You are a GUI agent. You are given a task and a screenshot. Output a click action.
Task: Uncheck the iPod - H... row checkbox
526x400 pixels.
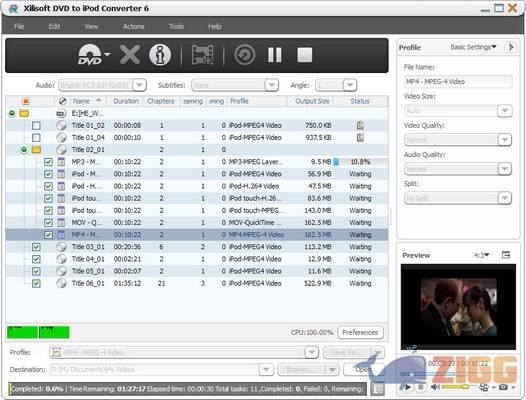click(48, 186)
